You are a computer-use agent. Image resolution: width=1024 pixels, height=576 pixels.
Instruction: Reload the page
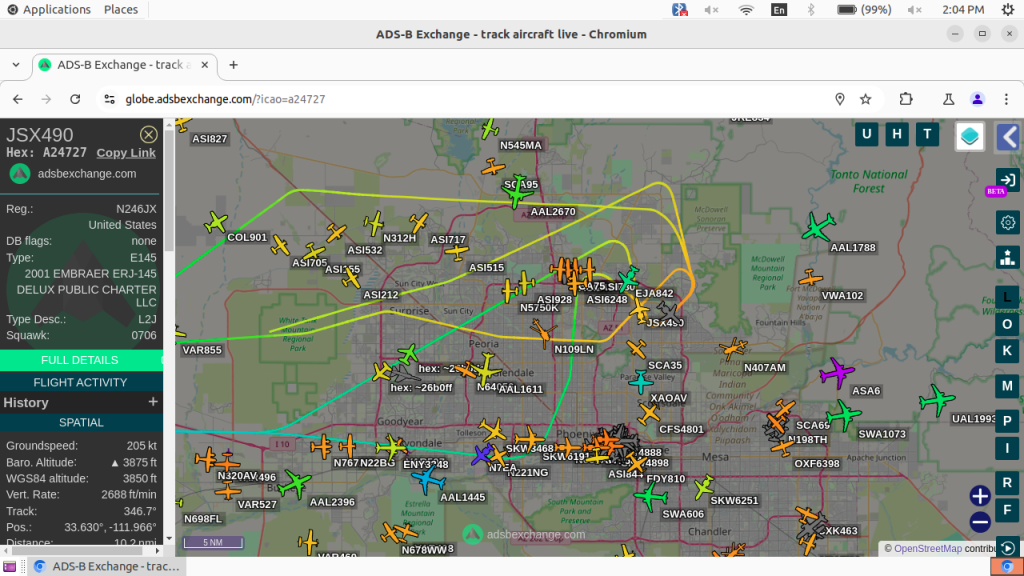click(x=75, y=99)
